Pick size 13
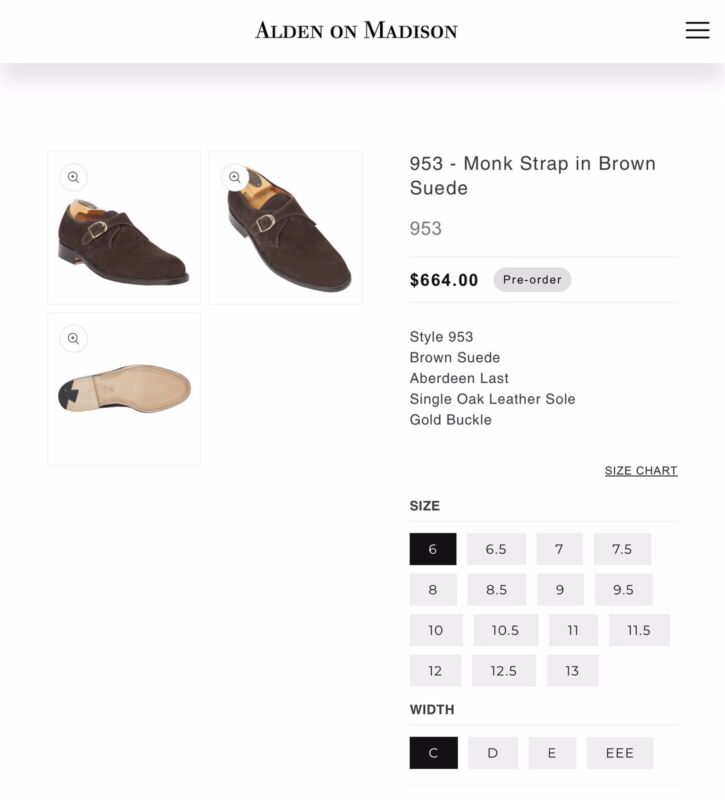Viewport: 725px width, 800px height. 573,670
